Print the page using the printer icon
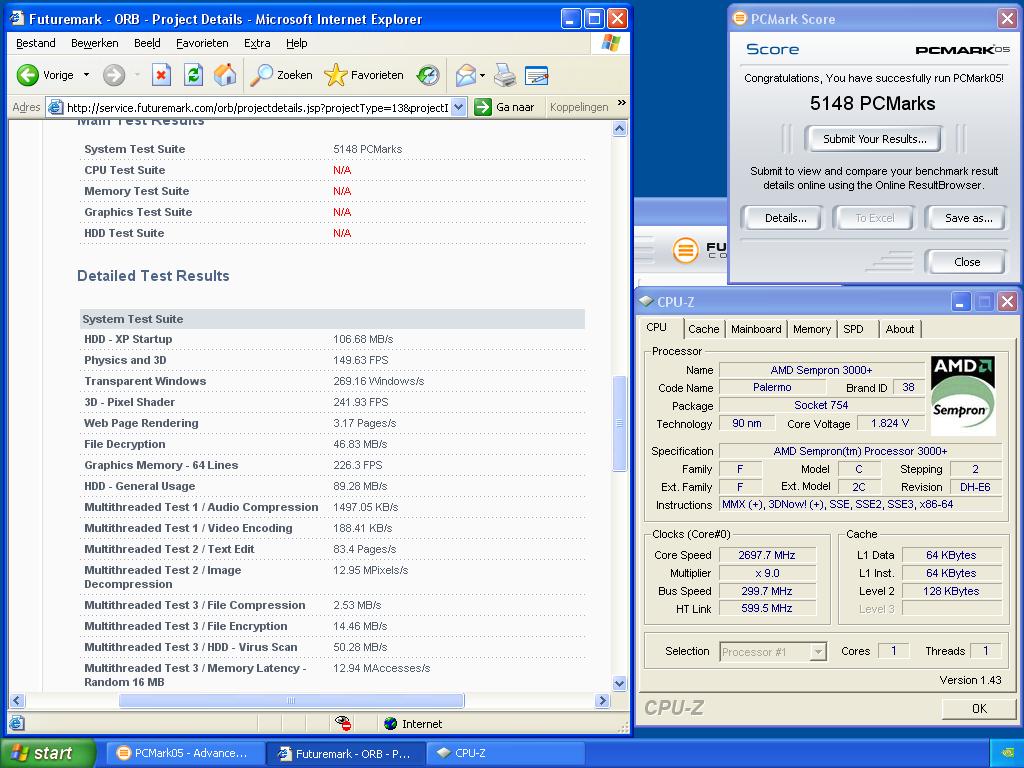Image resolution: width=1024 pixels, height=768 pixels. tap(504, 75)
